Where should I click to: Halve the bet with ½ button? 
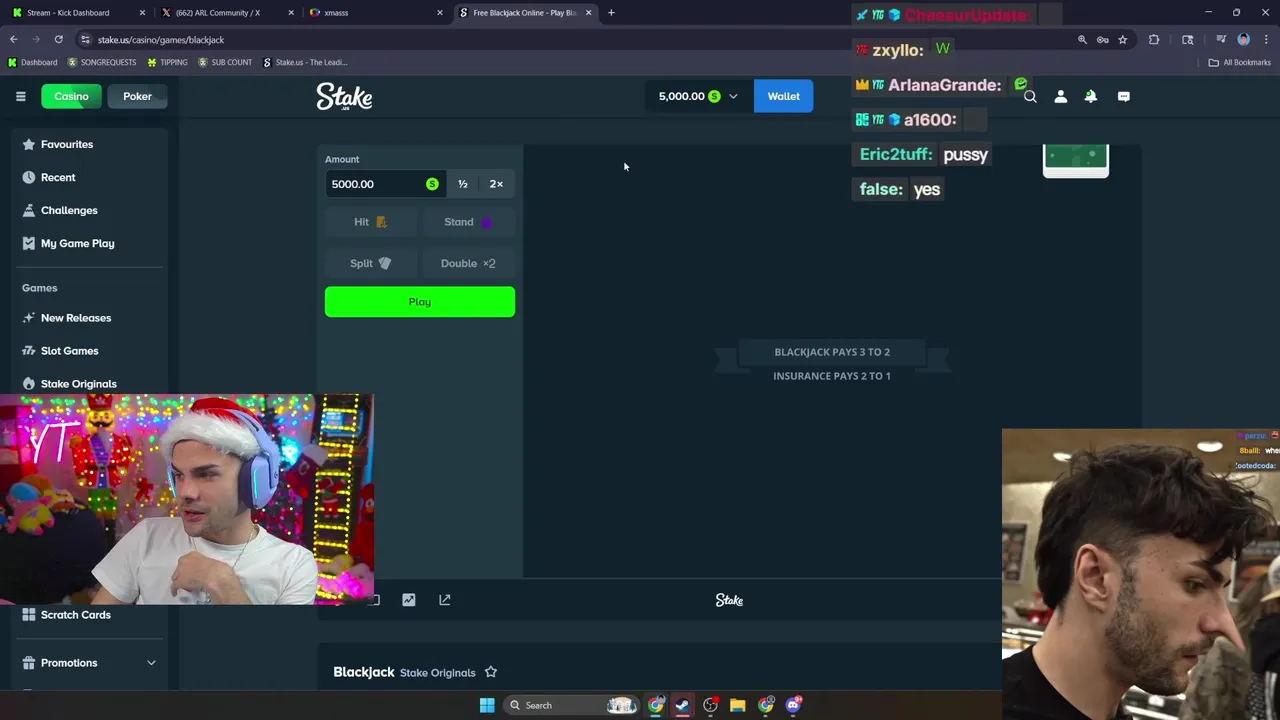[462, 184]
